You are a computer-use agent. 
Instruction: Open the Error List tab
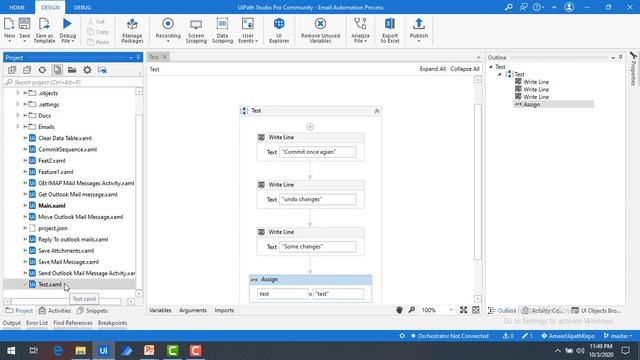[x=37, y=323]
